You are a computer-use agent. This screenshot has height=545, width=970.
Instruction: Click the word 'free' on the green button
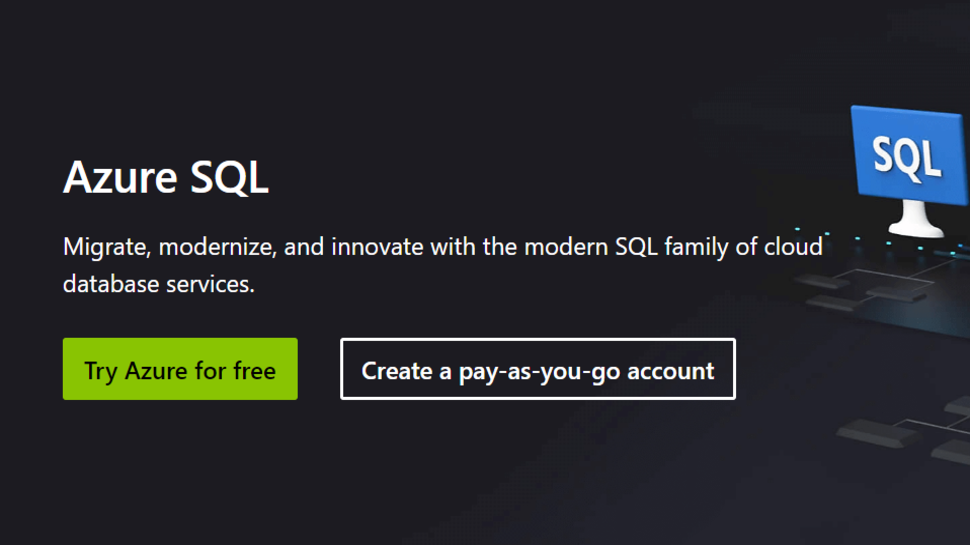click(254, 370)
